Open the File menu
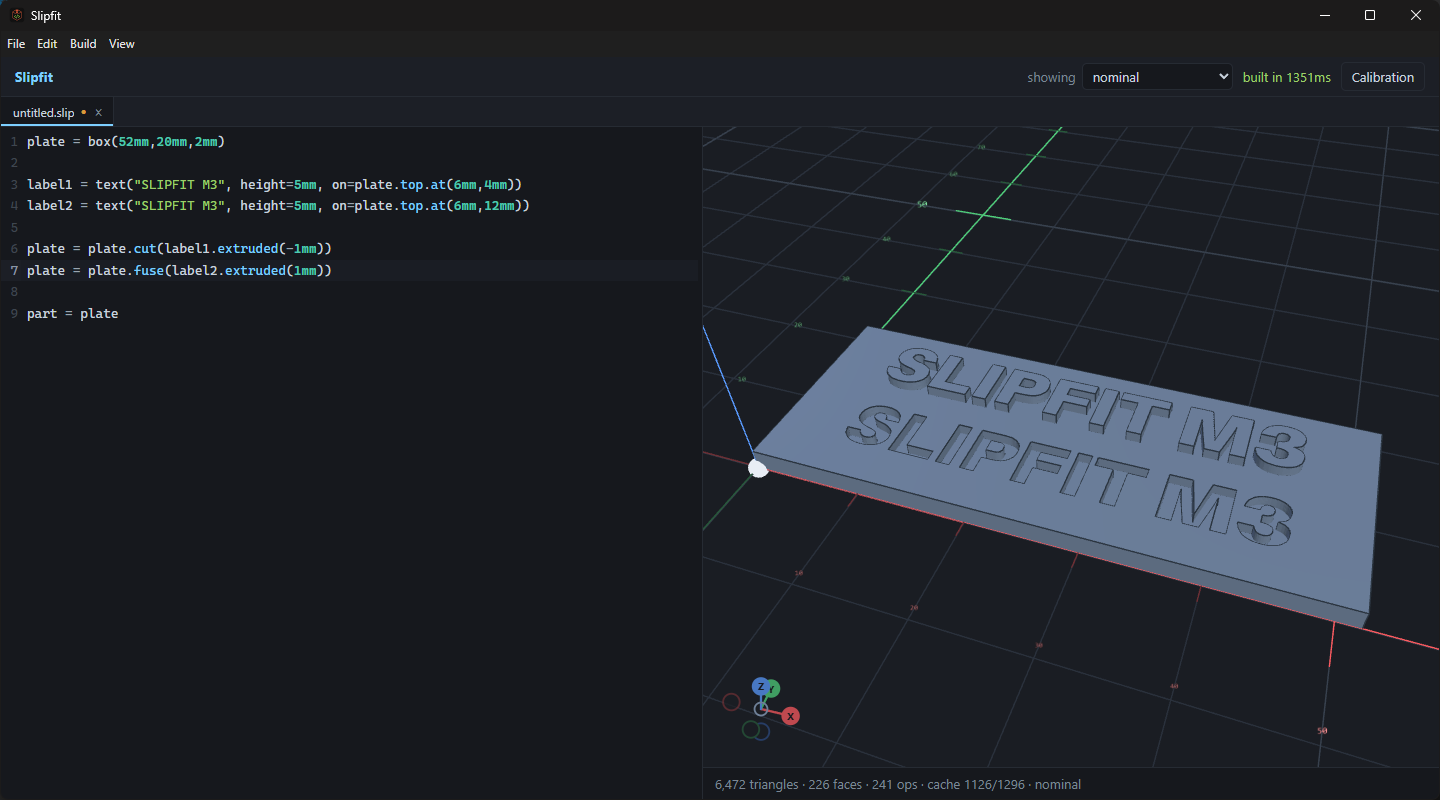The width and height of the screenshot is (1440, 800). 16,44
